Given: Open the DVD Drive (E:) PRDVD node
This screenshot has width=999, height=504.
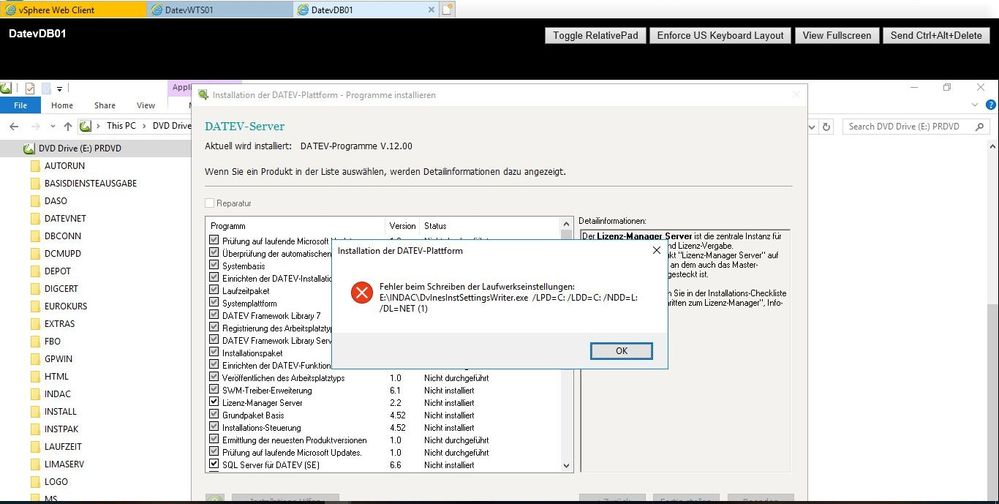Looking at the screenshot, I should 76,149.
